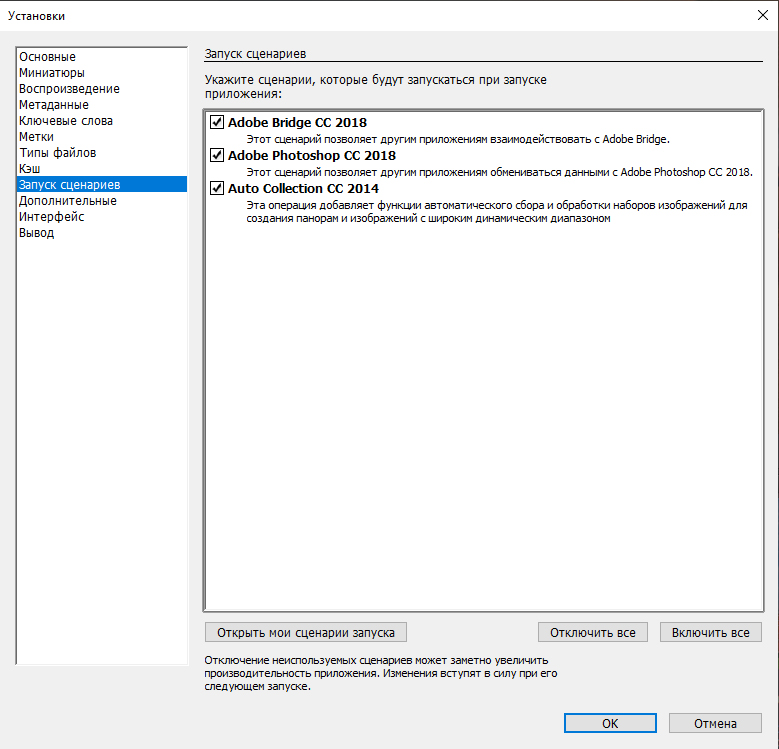Image resolution: width=779 pixels, height=749 pixels.
Task: Open the Основные preferences section
Action: 102,57
